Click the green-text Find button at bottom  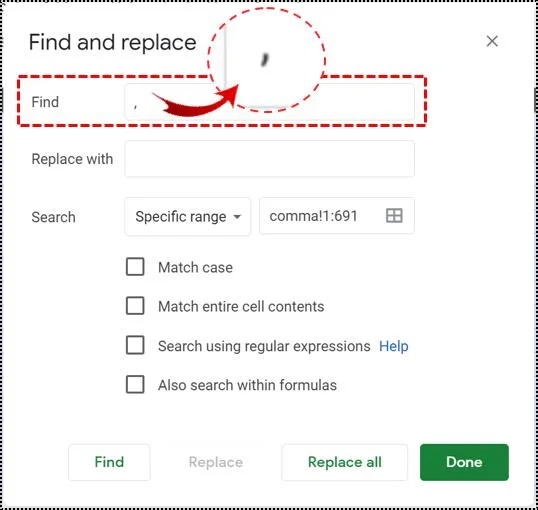[109, 462]
